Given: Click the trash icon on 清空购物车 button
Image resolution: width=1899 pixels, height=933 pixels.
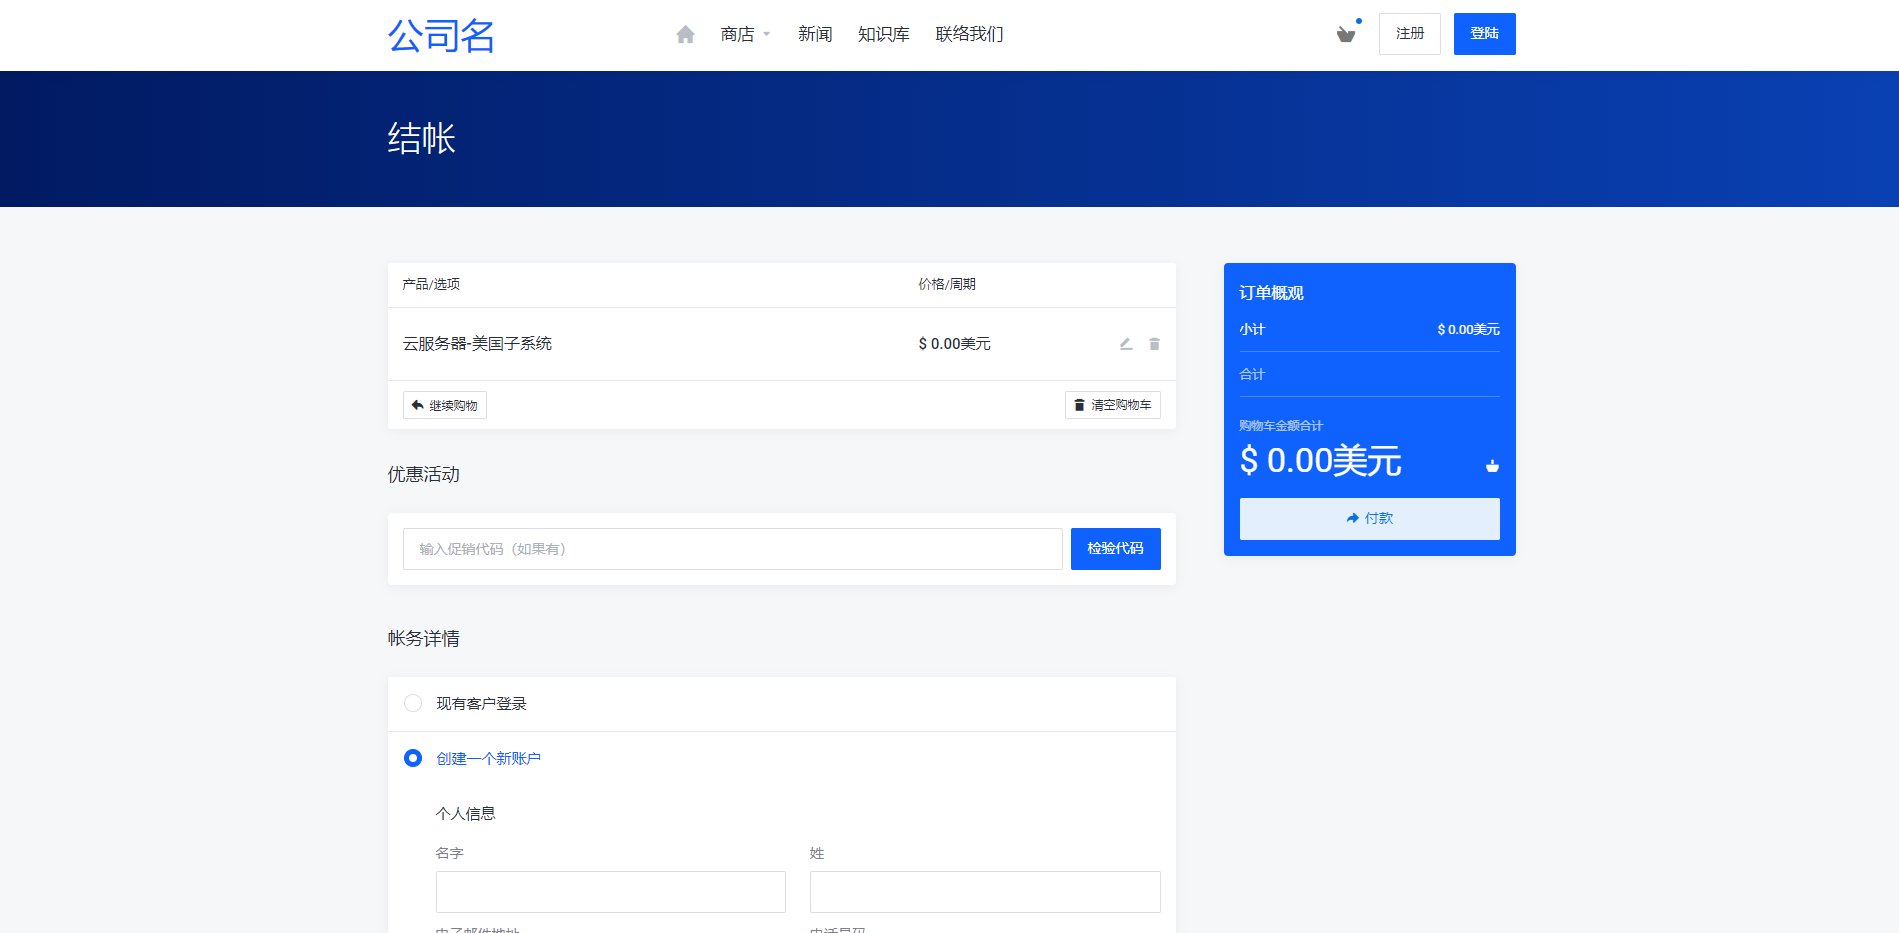Looking at the screenshot, I should click(1078, 404).
